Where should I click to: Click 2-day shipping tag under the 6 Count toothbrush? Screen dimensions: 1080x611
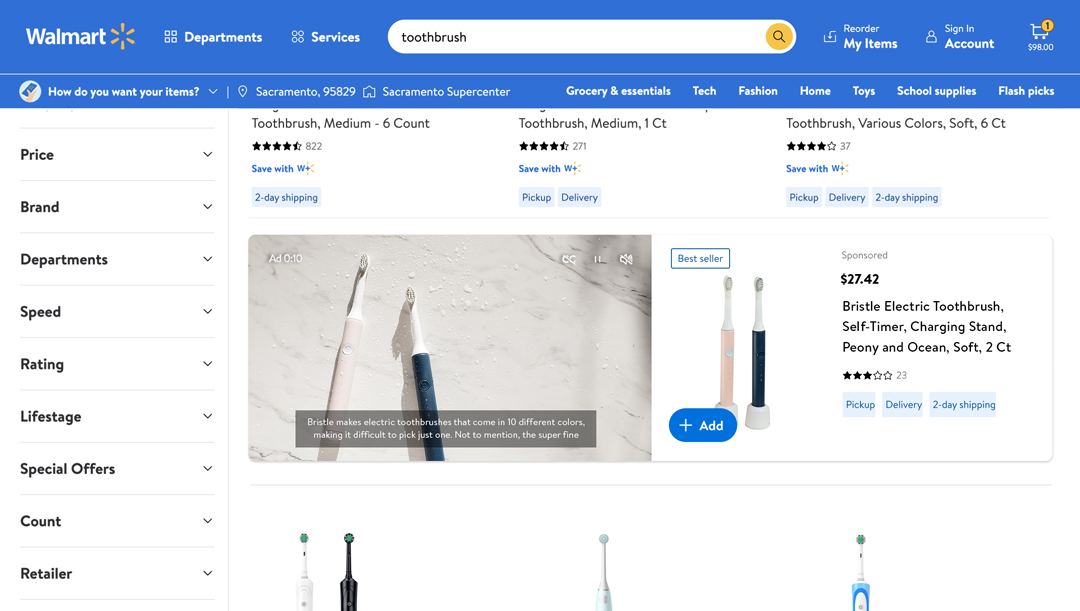tap(286, 198)
